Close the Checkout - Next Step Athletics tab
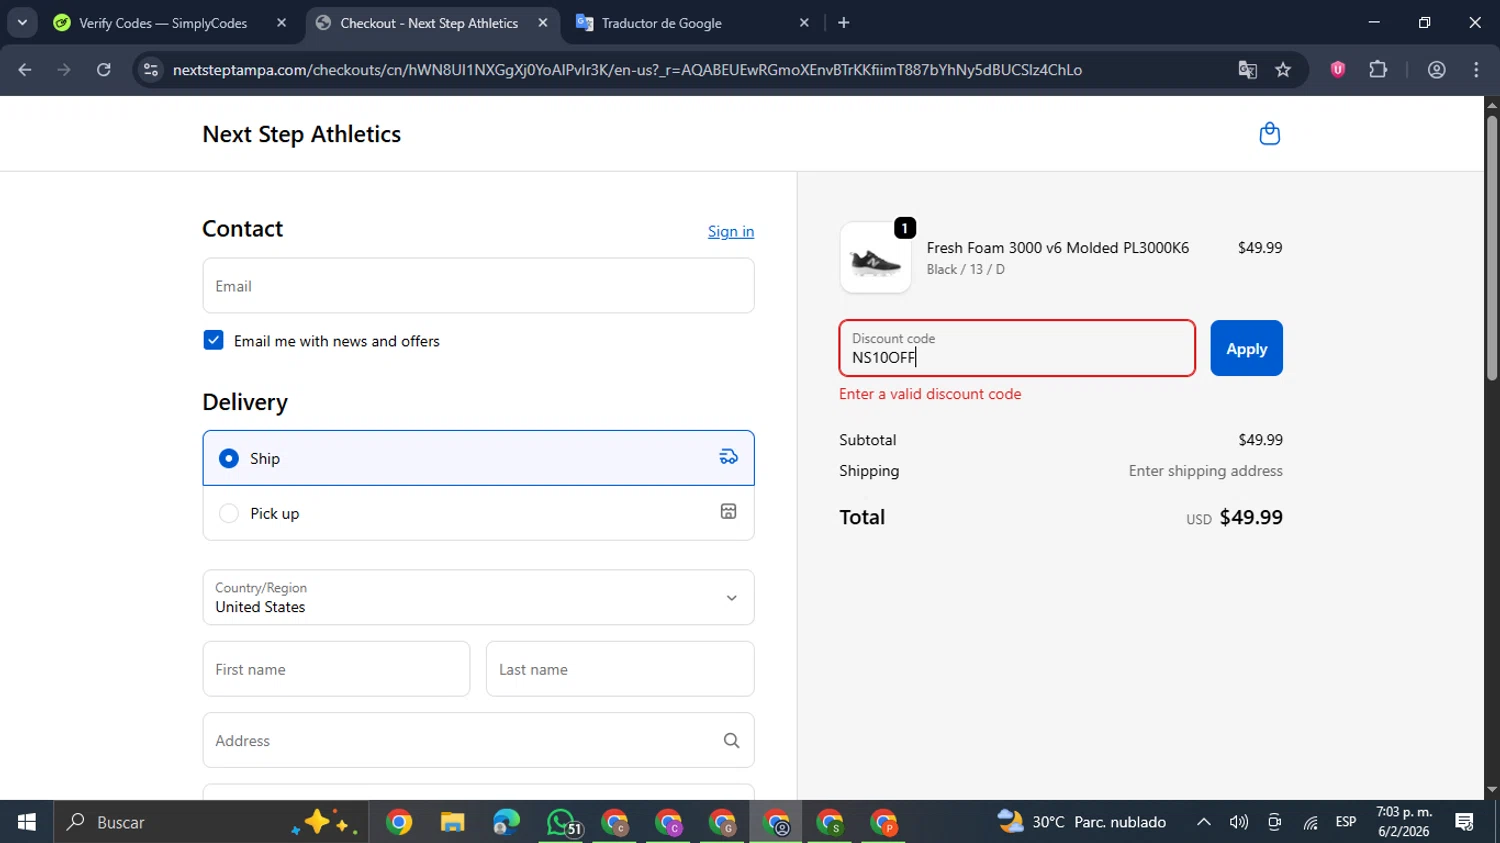The height and width of the screenshot is (843, 1500). [543, 23]
